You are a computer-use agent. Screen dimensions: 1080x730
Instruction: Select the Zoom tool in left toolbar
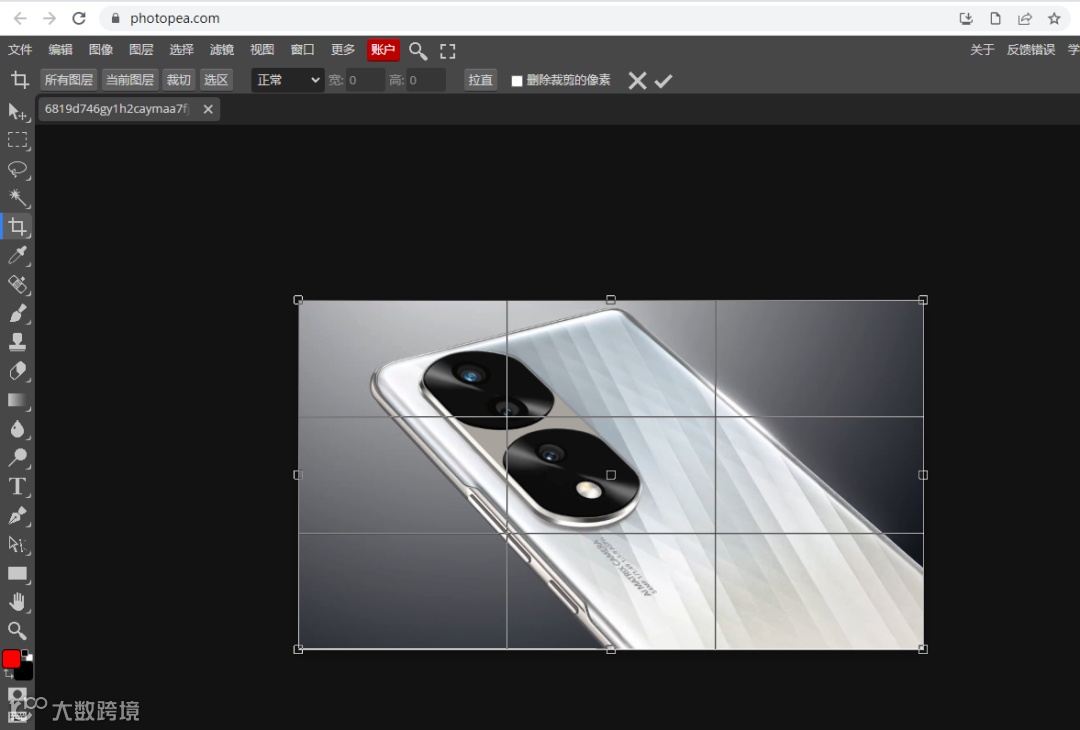17,631
